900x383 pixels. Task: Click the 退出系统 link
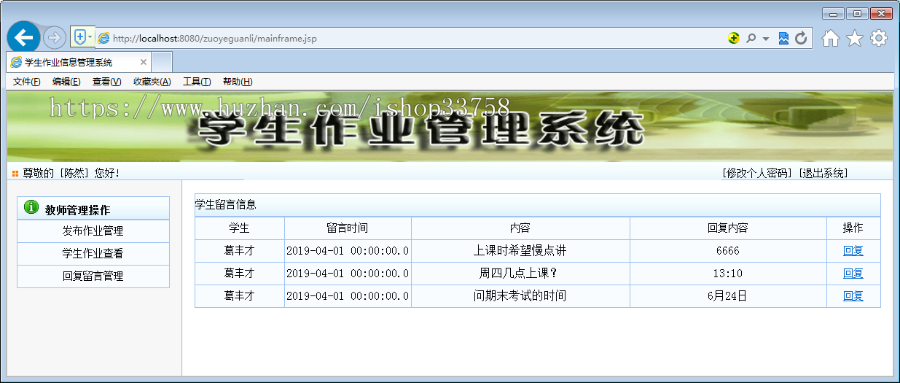pyautogui.click(x=823, y=173)
